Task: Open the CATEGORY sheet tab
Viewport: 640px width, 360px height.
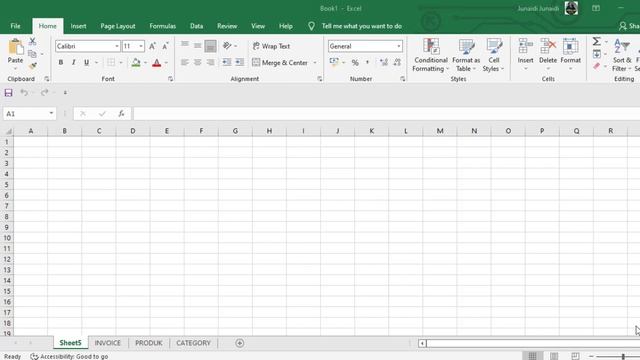Action: 193,343
